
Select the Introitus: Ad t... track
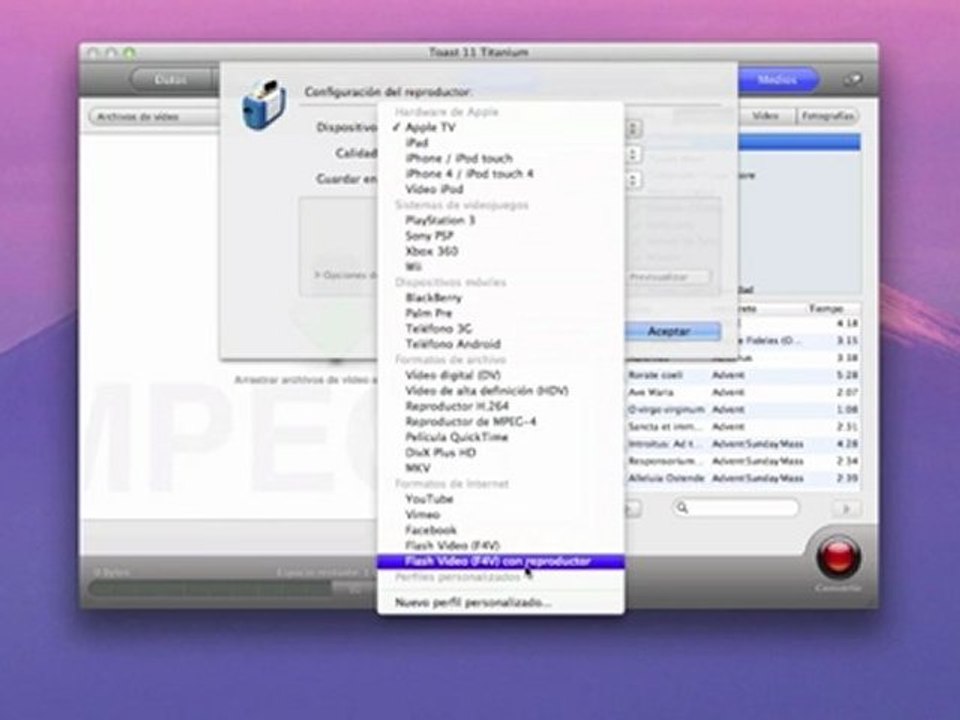click(x=742, y=443)
